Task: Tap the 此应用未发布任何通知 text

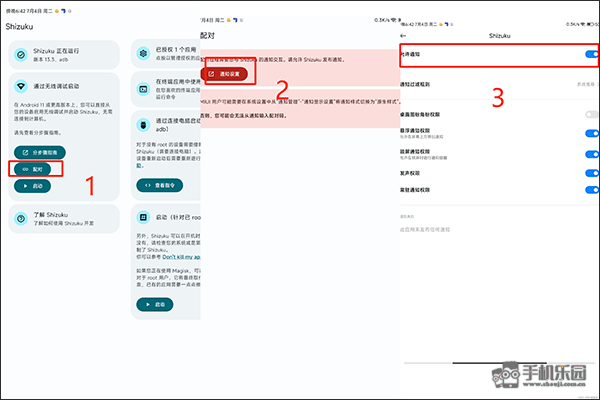Action: 425,230
